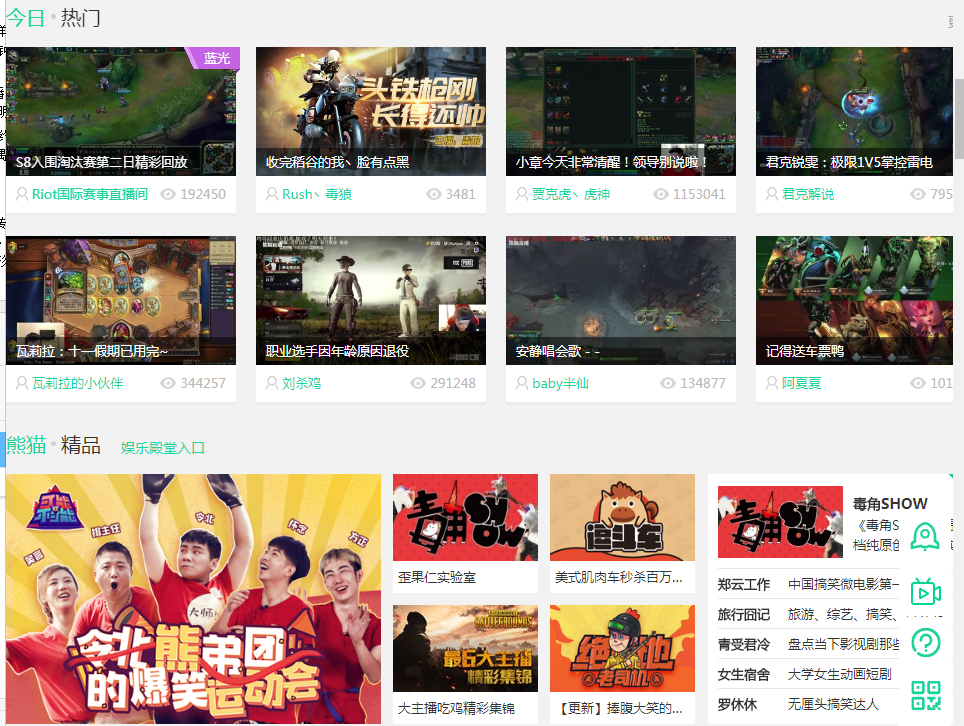Open streamer link 瓦莉拉的小伙伴
Image resolution: width=964 pixels, height=726 pixels.
pos(77,383)
